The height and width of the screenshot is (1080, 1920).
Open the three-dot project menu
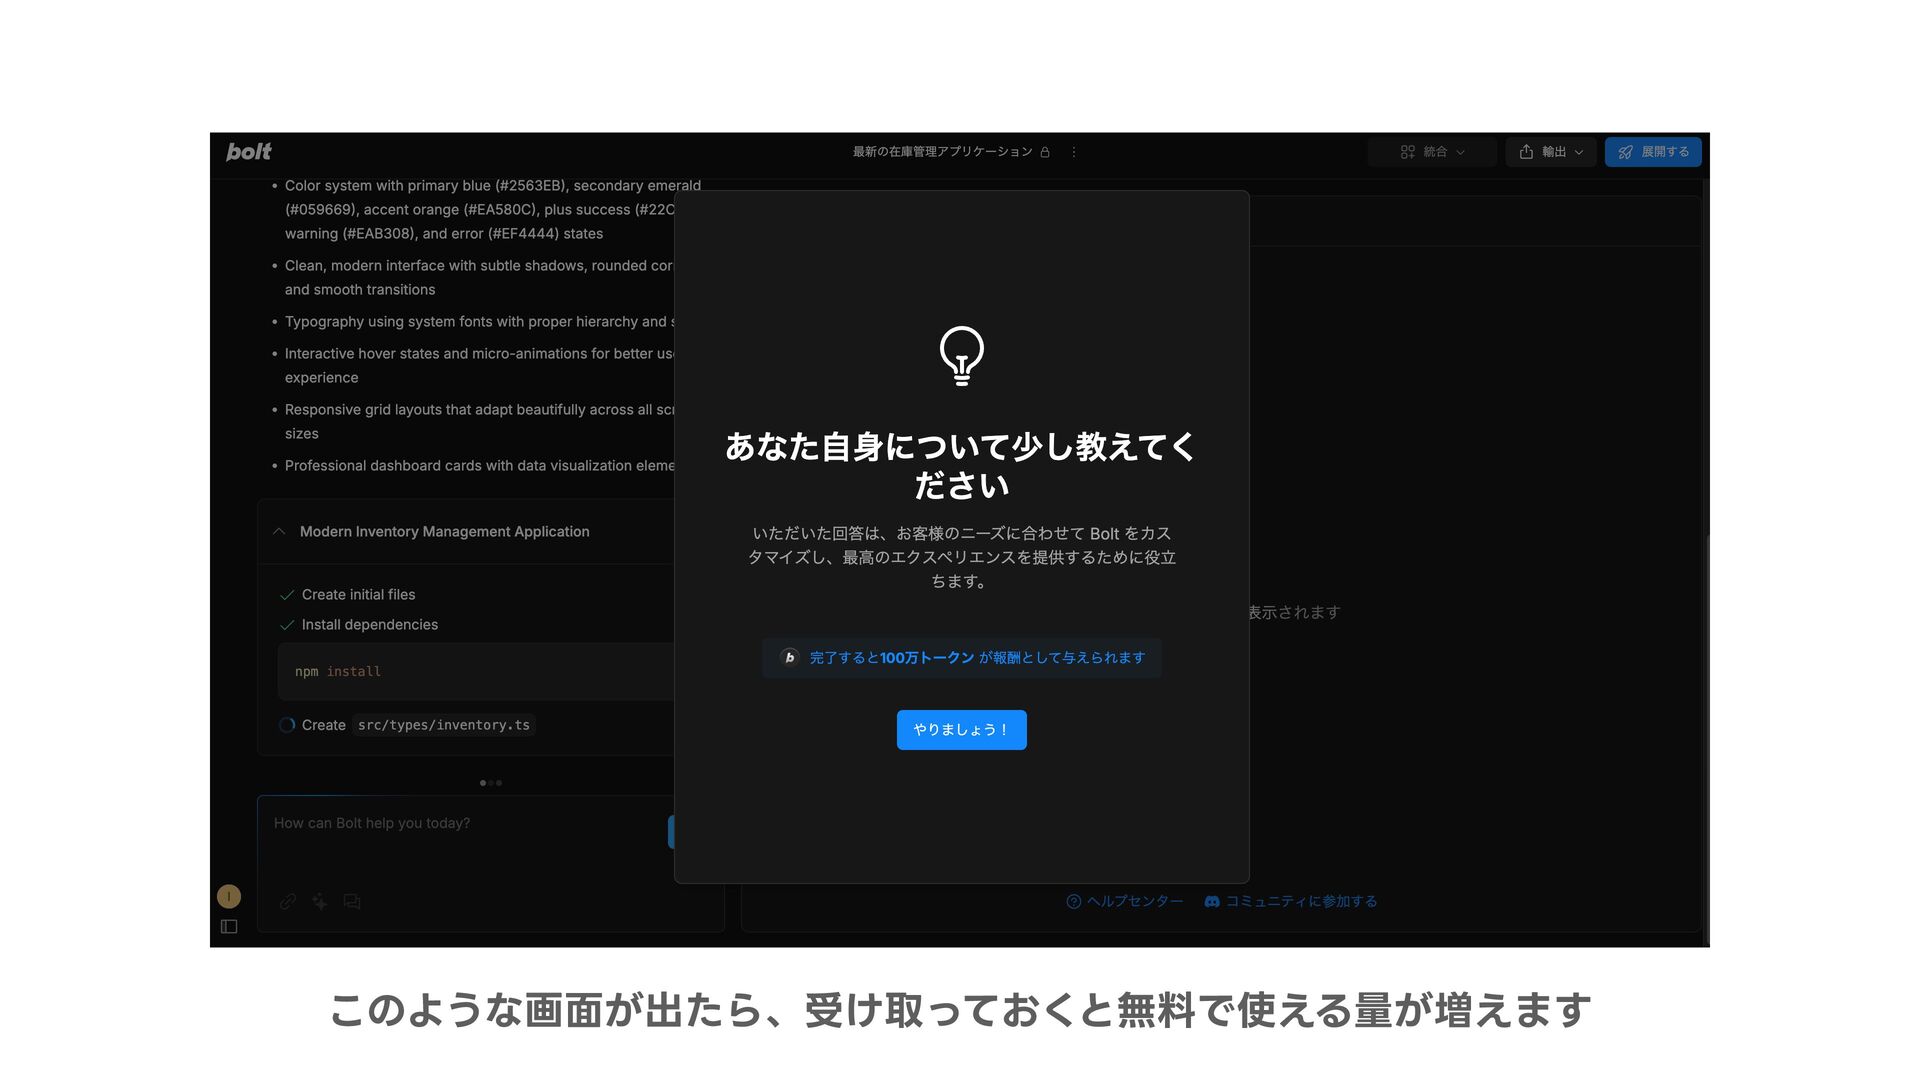point(1074,152)
